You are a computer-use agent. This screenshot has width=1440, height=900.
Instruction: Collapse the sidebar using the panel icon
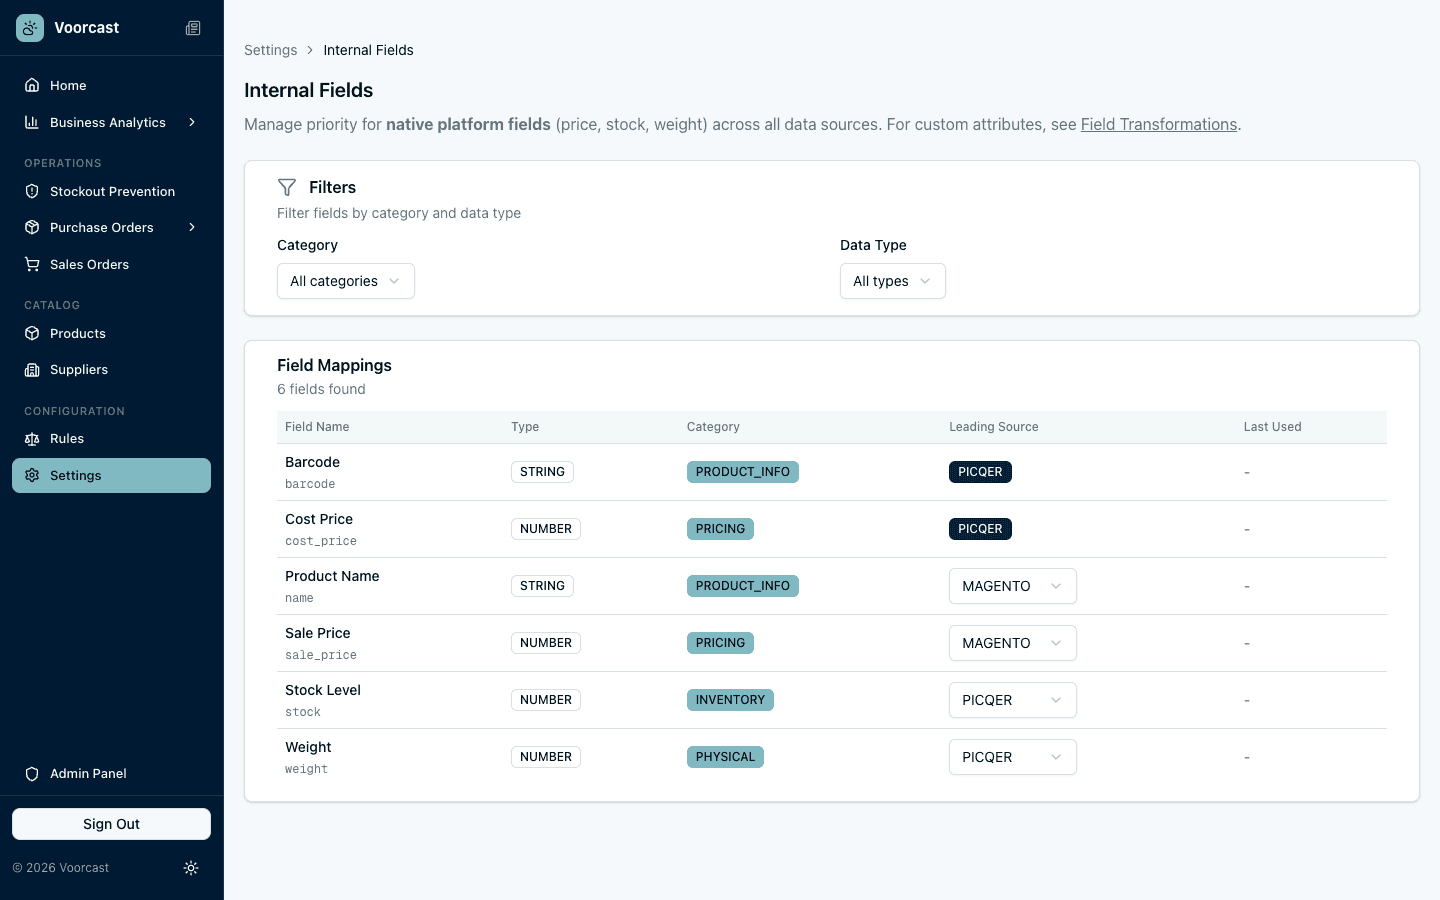pyautogui.click(x=193, y=28)
